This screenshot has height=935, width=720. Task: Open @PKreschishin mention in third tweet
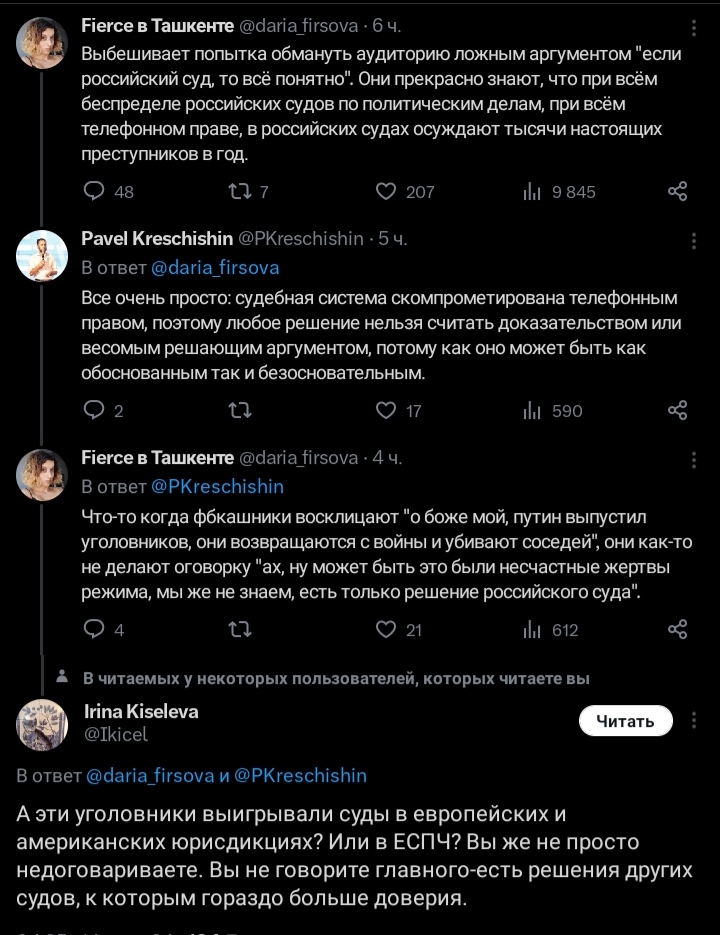point(217,487)
